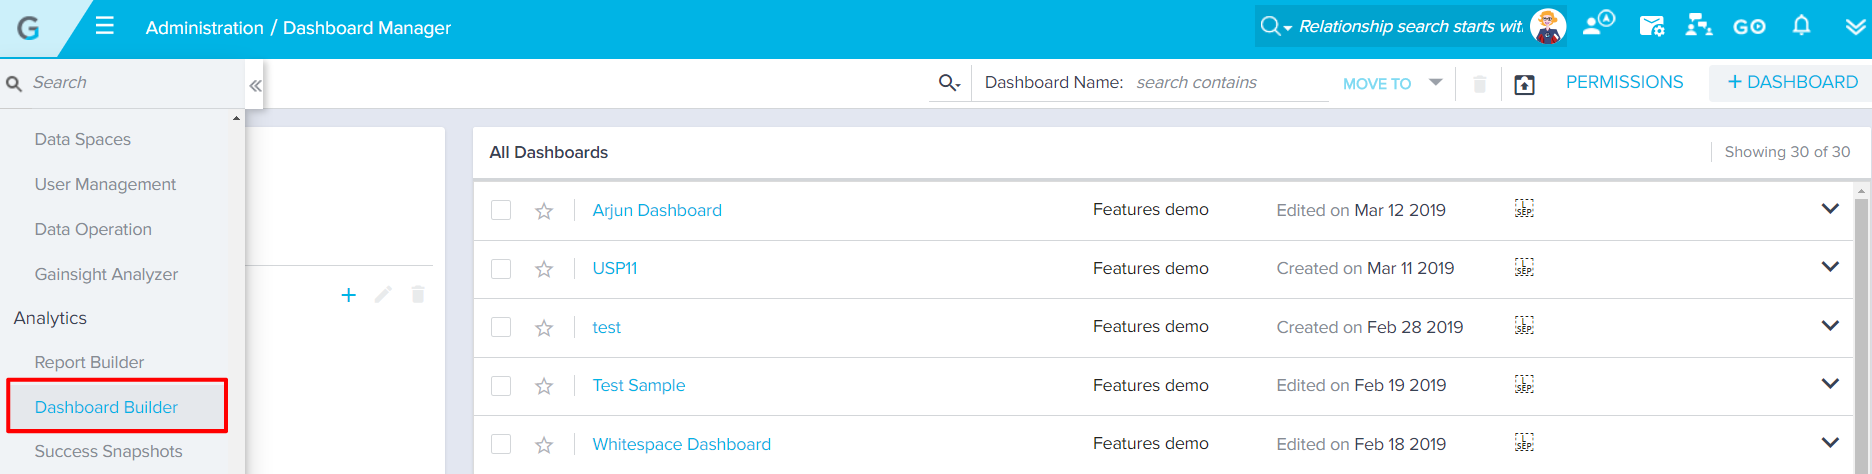
Task: Click the Gainsight G logo
Action: (x=28, y=28)
